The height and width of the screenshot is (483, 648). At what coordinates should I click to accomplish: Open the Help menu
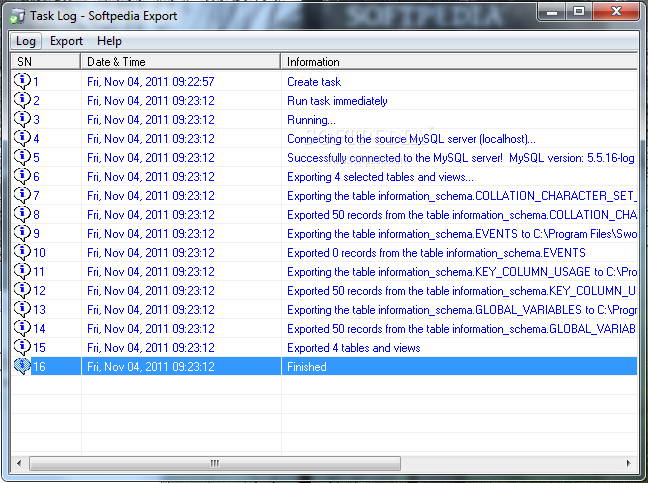pyautogui.click(x=109, y=41)
